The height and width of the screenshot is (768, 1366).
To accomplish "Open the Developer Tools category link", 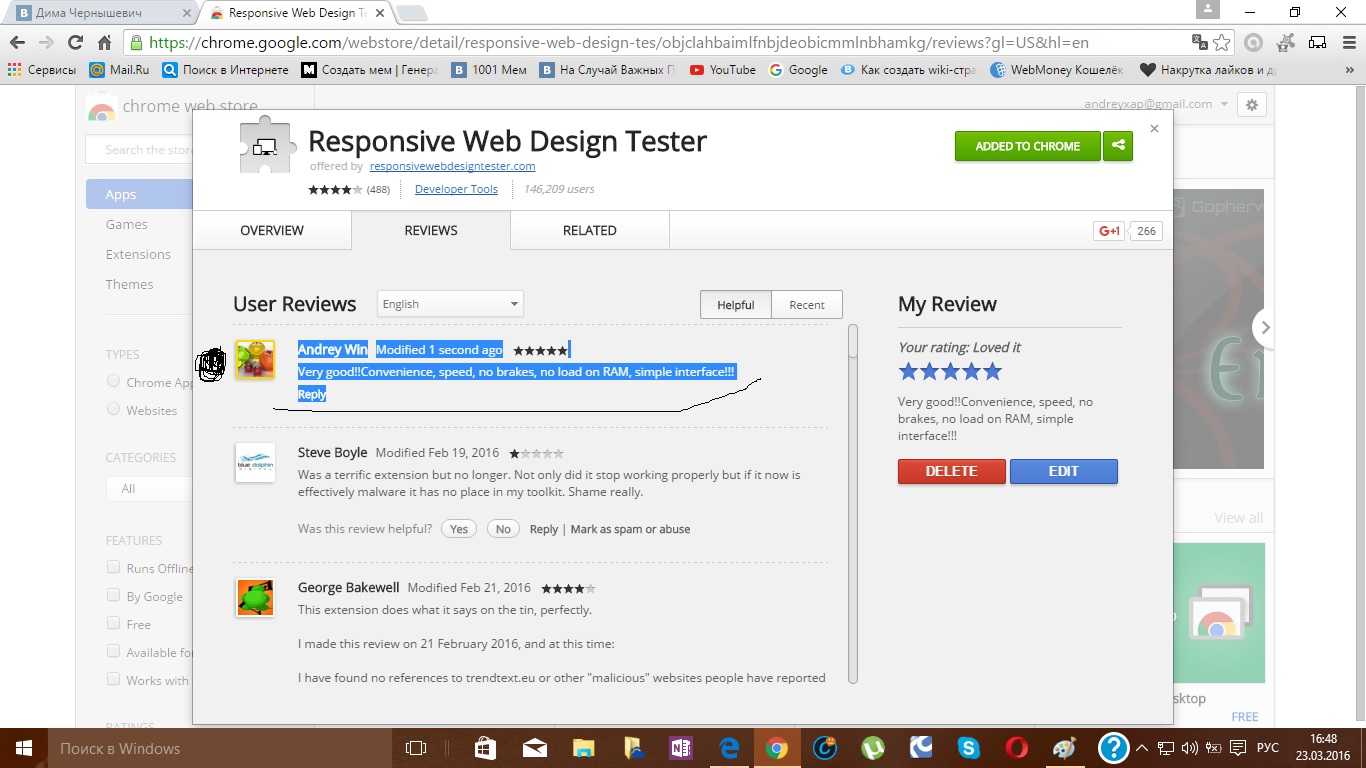I will point(456,189).
